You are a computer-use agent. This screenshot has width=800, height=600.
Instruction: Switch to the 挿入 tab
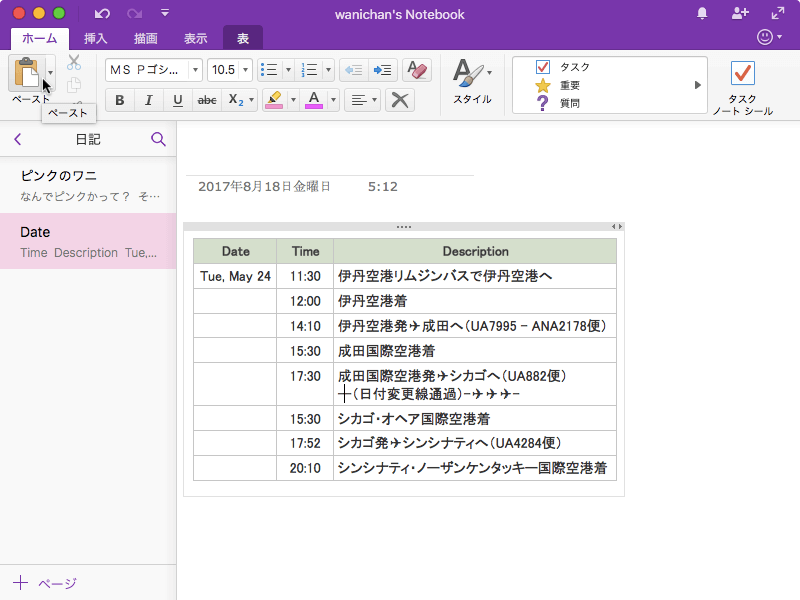(96, 39)
